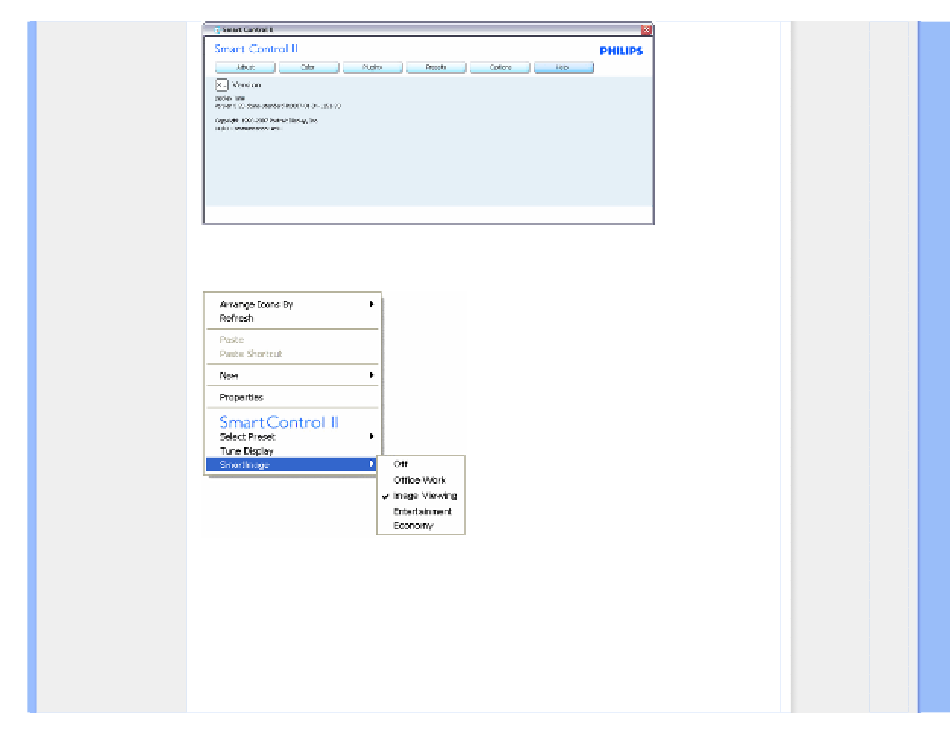Click the SmartControl II logo in menu

(x=279, y=422)
